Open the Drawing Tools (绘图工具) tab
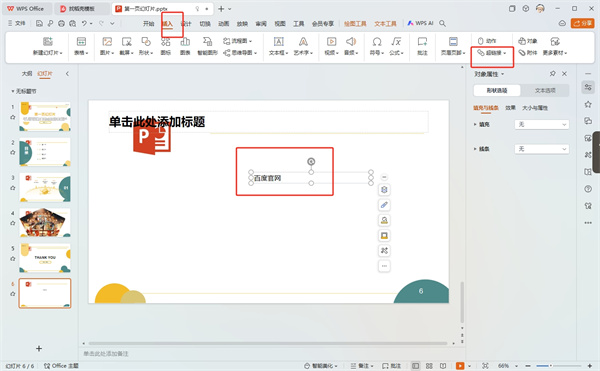600x371 pixels. [355, 24]
